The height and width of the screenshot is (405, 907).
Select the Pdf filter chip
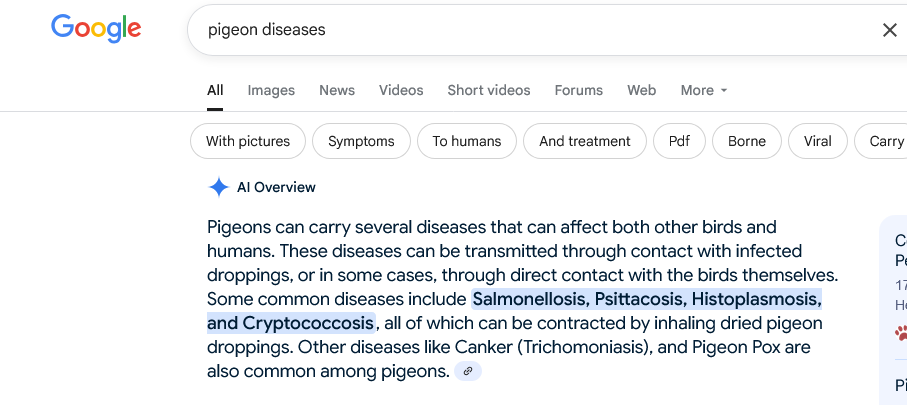pos(679,141)
